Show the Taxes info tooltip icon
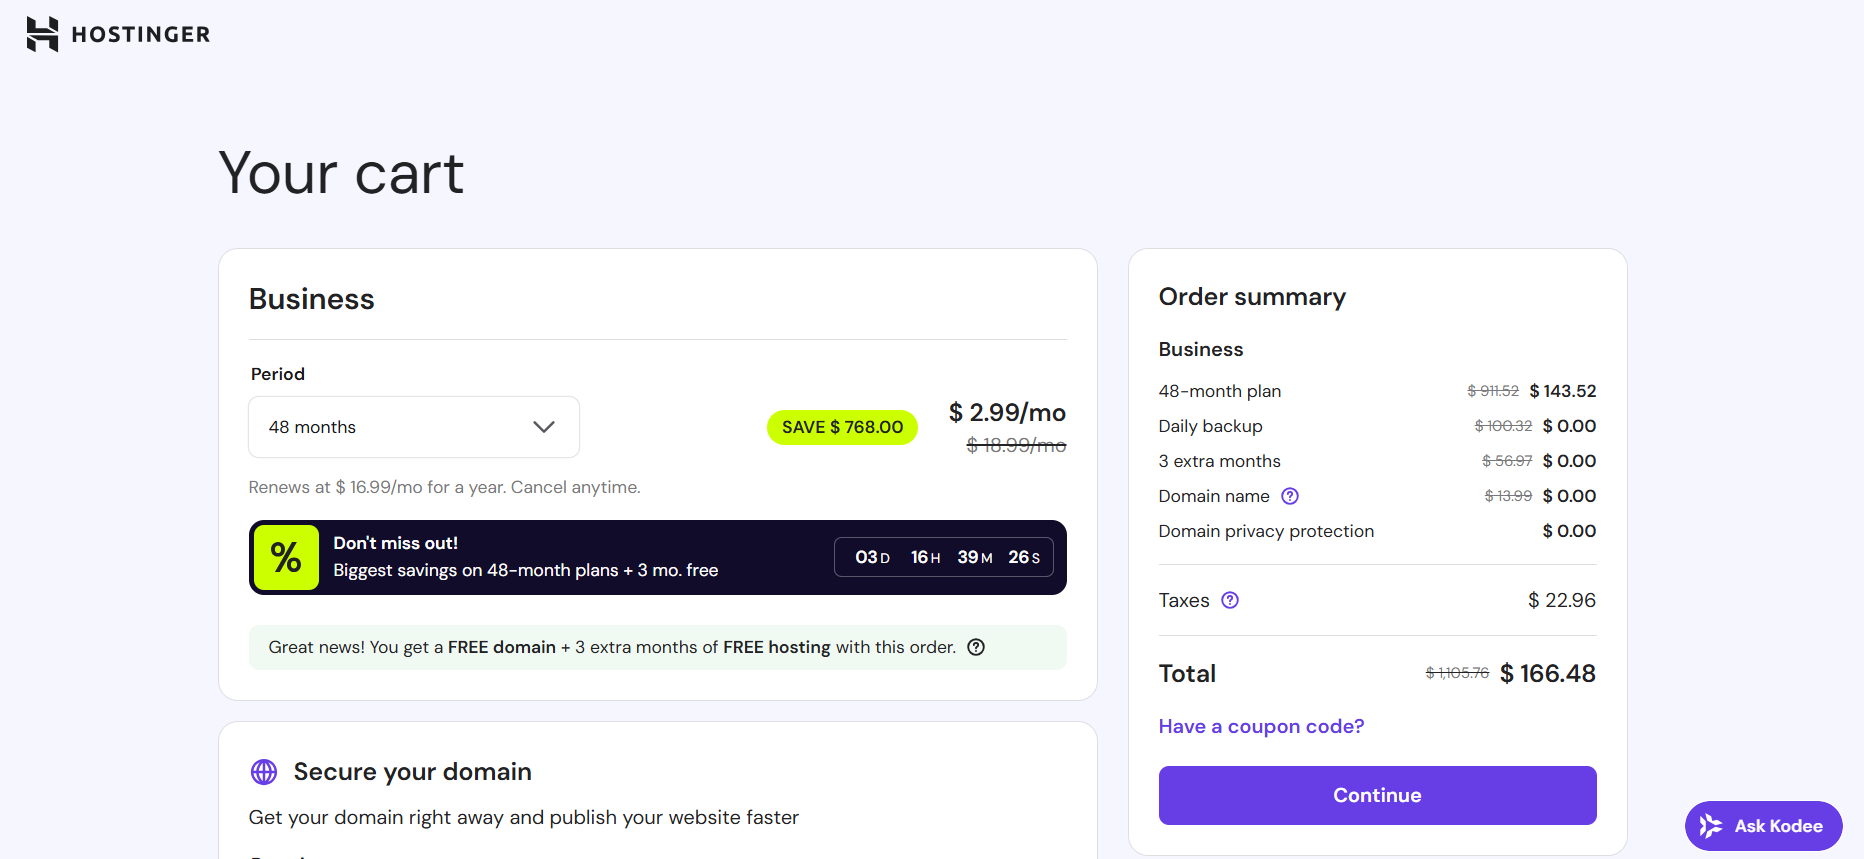 [1230, 600]
